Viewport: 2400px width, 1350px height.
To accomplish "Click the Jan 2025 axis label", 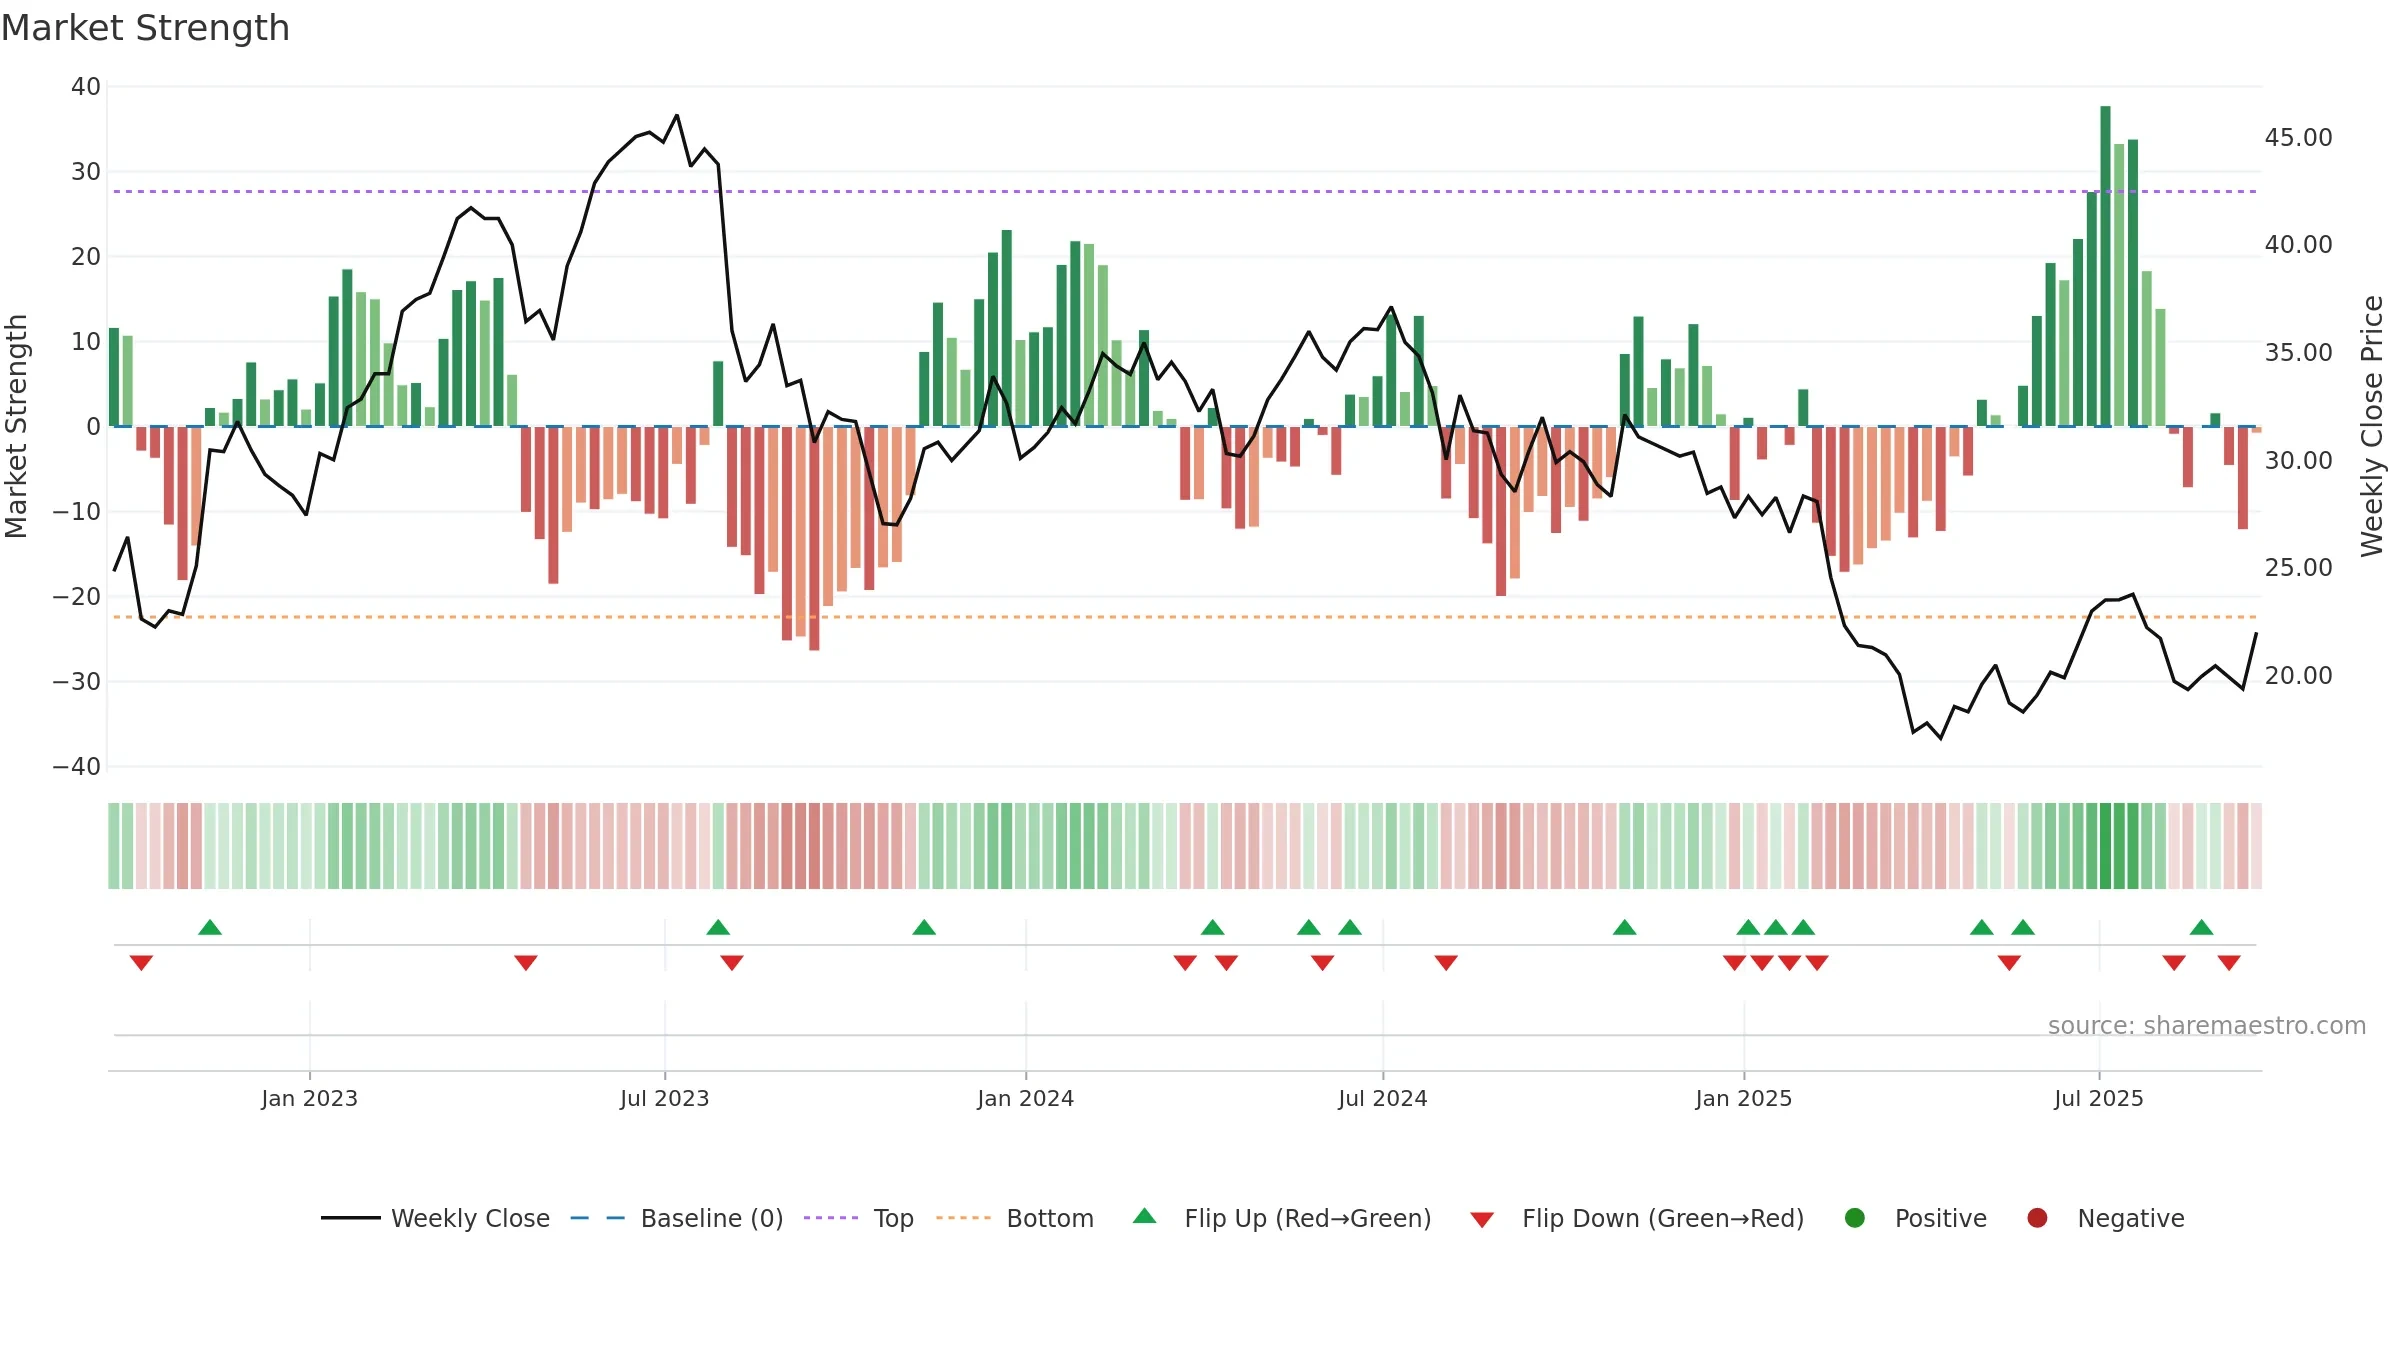I will [x=1744, y=1098].
